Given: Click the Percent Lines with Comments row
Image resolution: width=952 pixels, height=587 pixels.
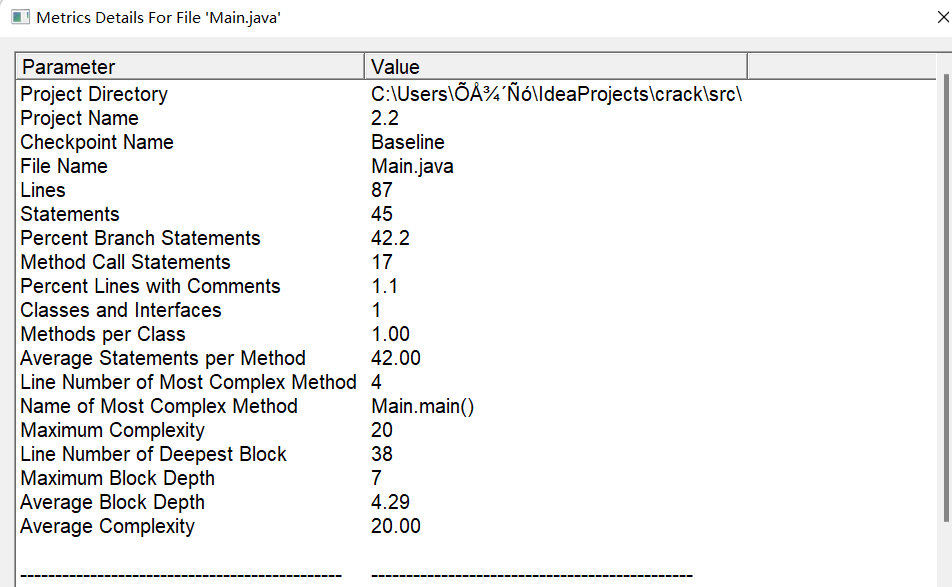Looking at the screenshot, I should [x=150, y=286].
